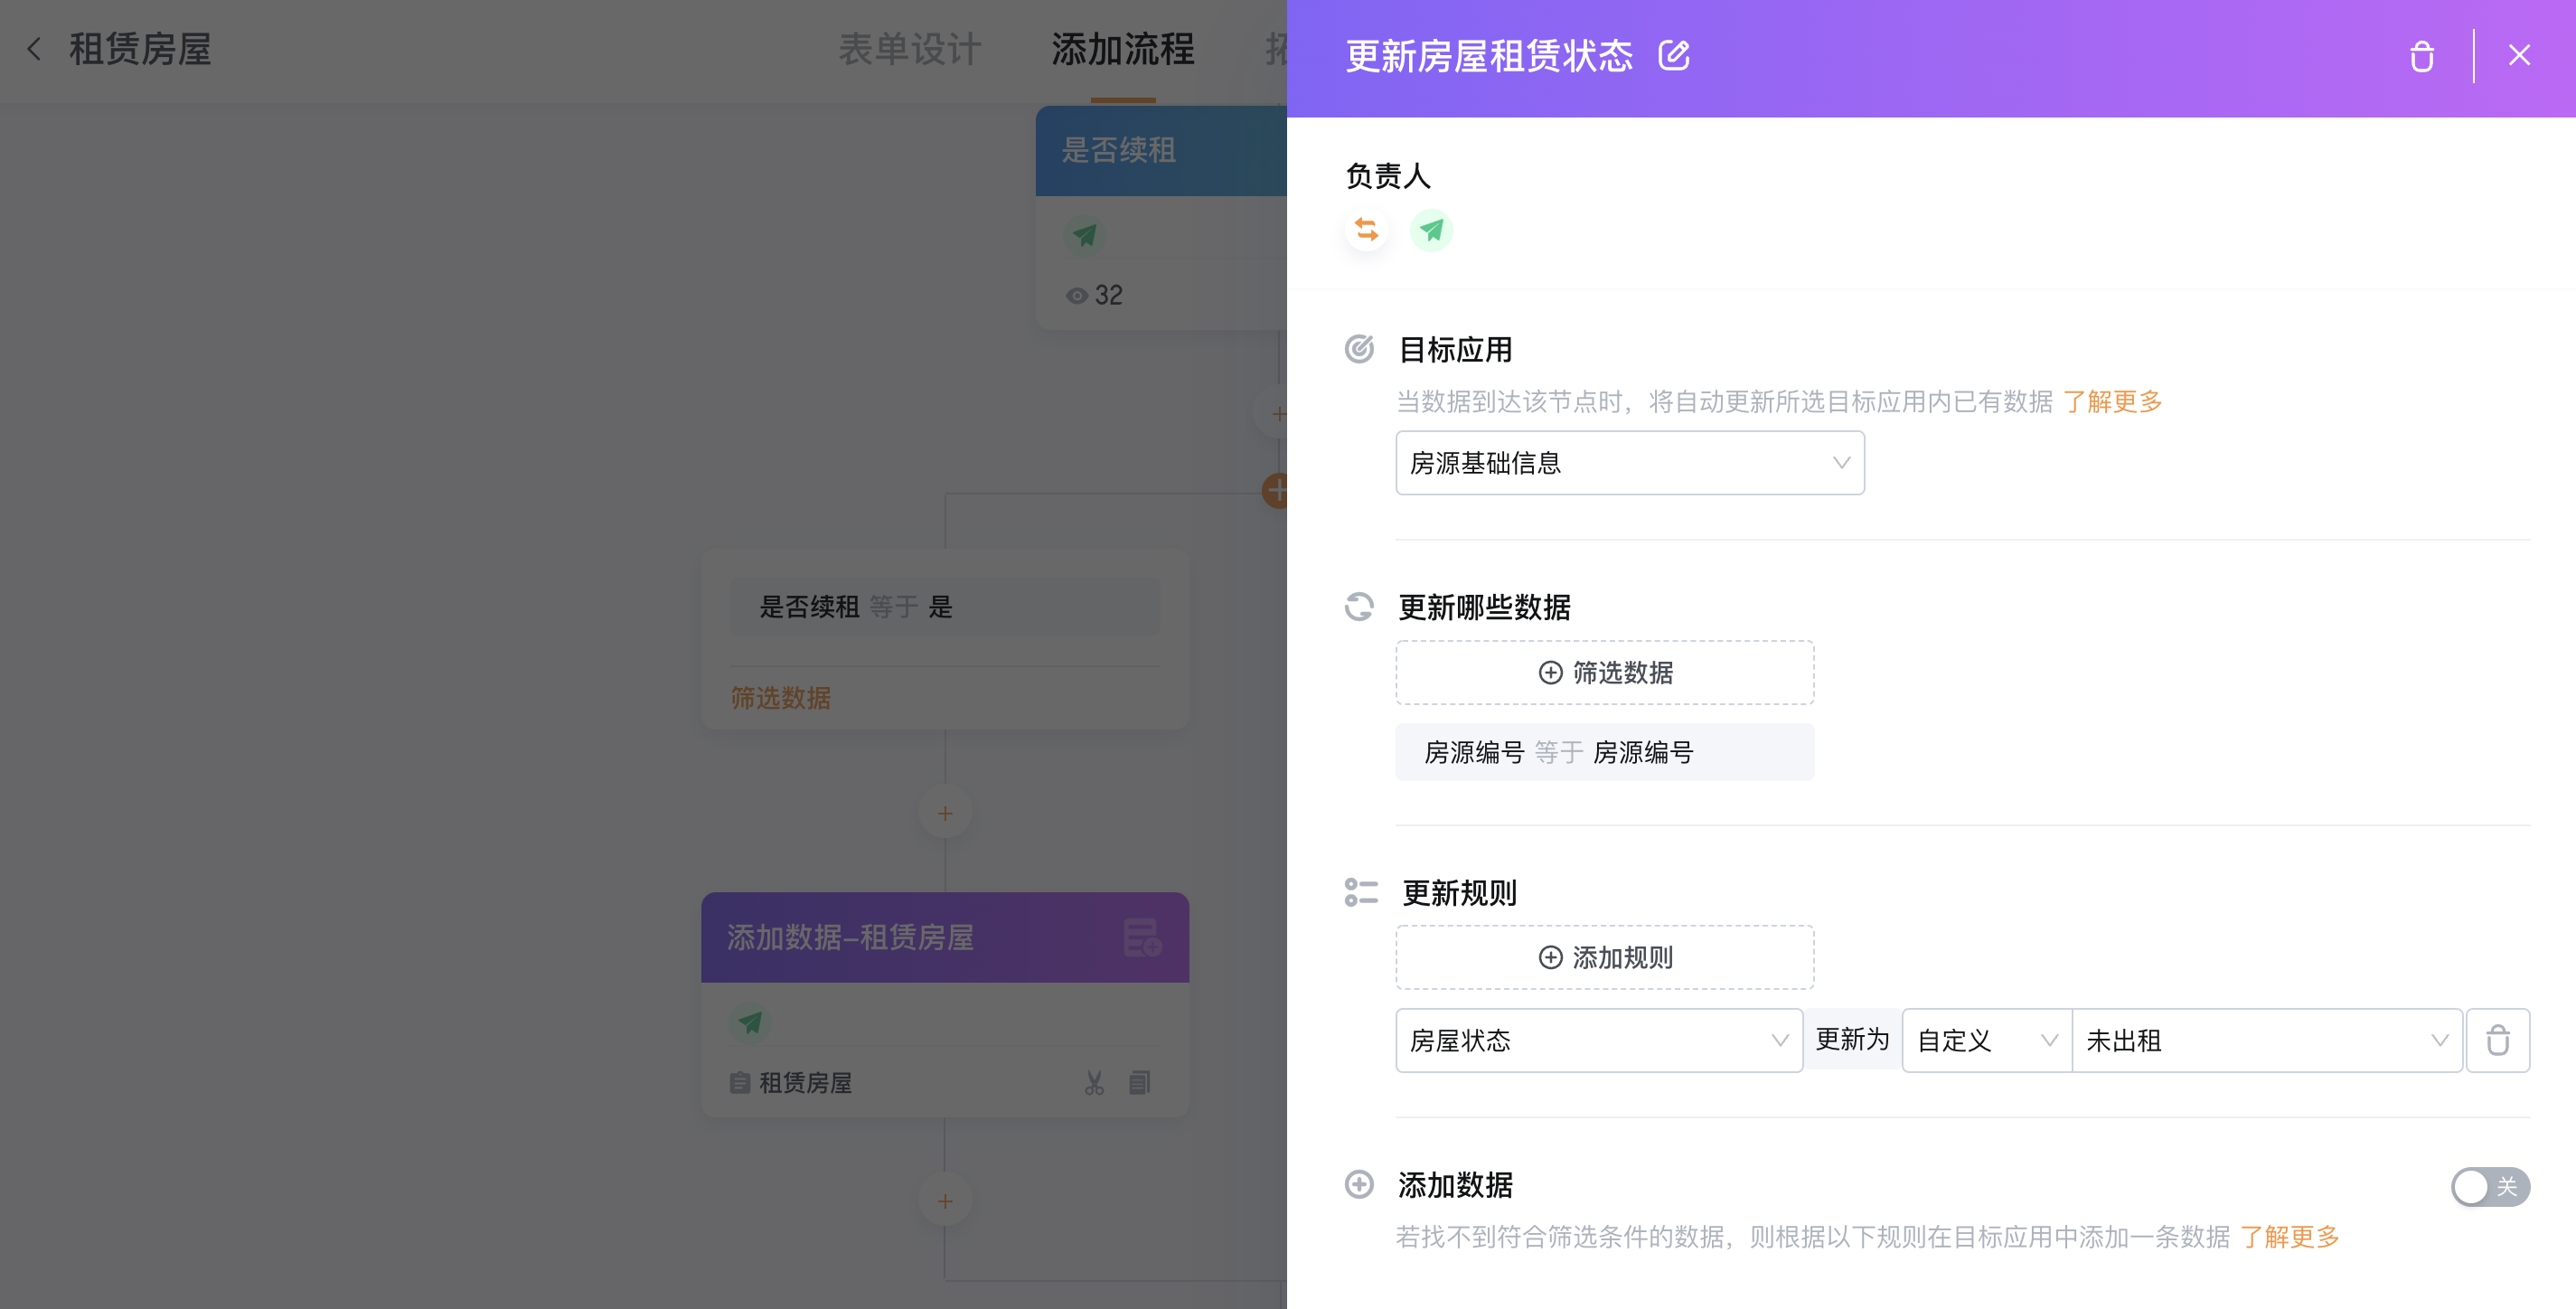Screen dimensions: 2576x1309
Task: Select the filter condition 房源编号 等于 房源编号
Action: (1605, 752)
